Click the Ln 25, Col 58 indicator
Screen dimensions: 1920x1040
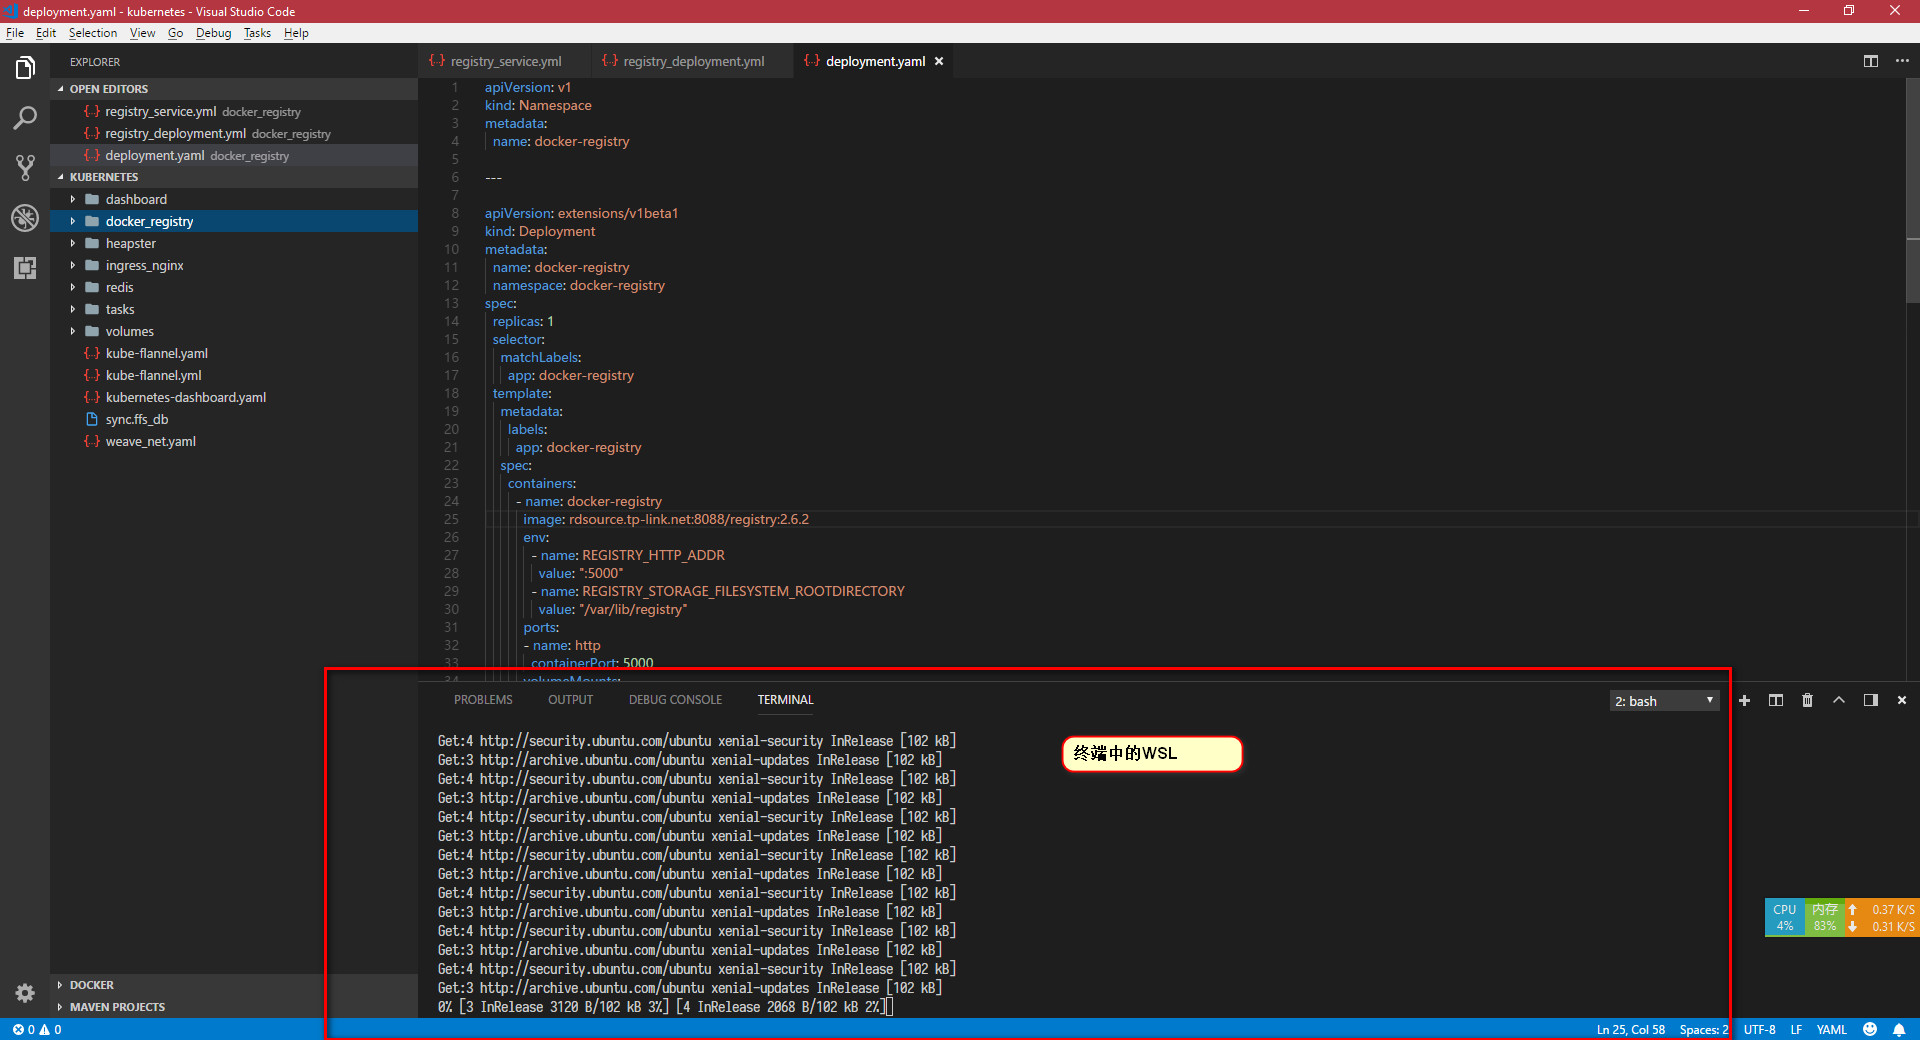1630,1029
